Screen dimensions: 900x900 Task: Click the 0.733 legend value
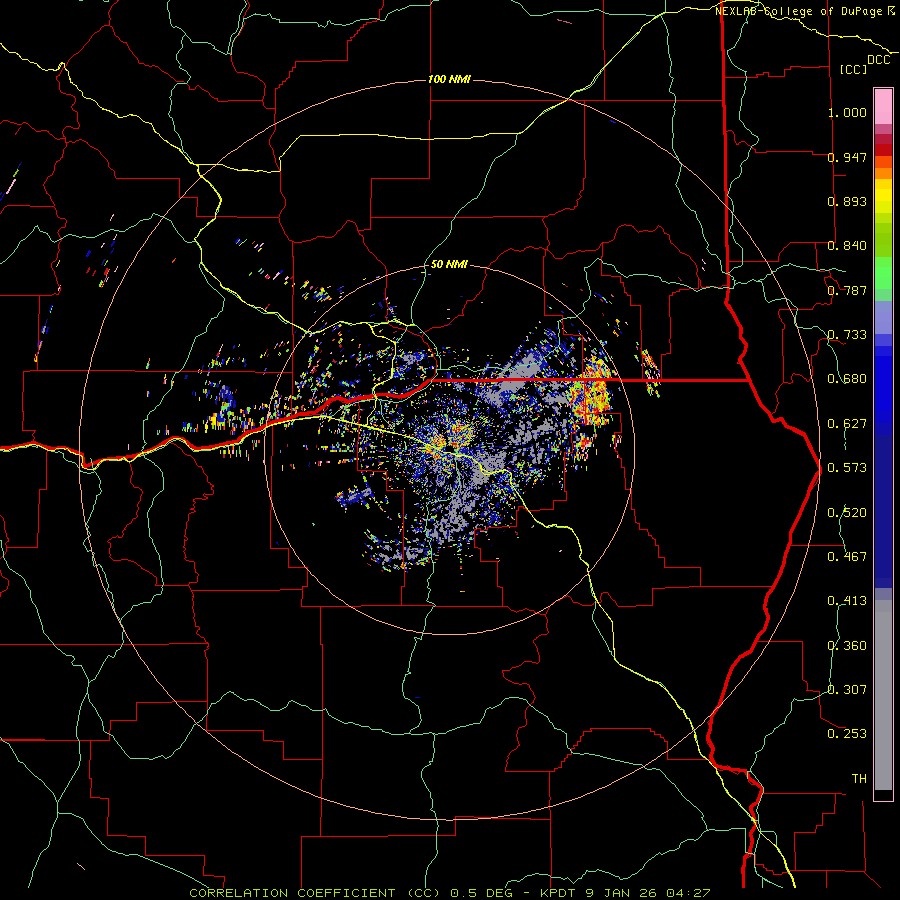point(847,335)
